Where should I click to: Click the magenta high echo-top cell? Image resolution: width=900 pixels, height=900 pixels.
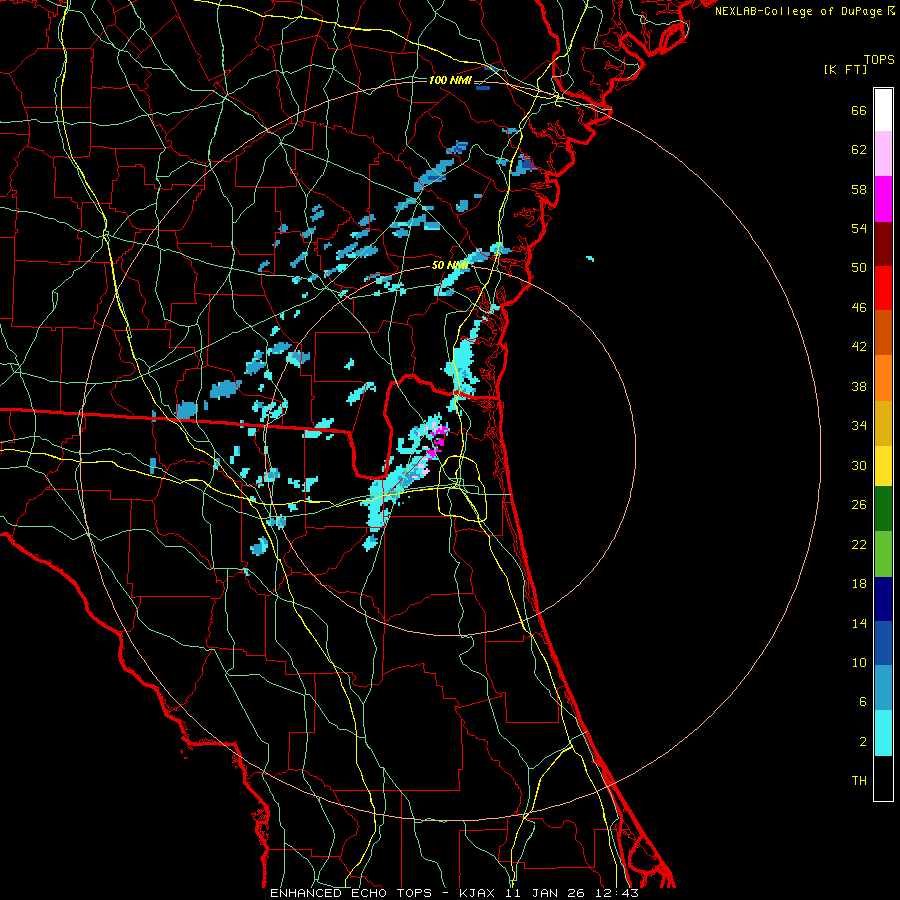tap(437, 441)
